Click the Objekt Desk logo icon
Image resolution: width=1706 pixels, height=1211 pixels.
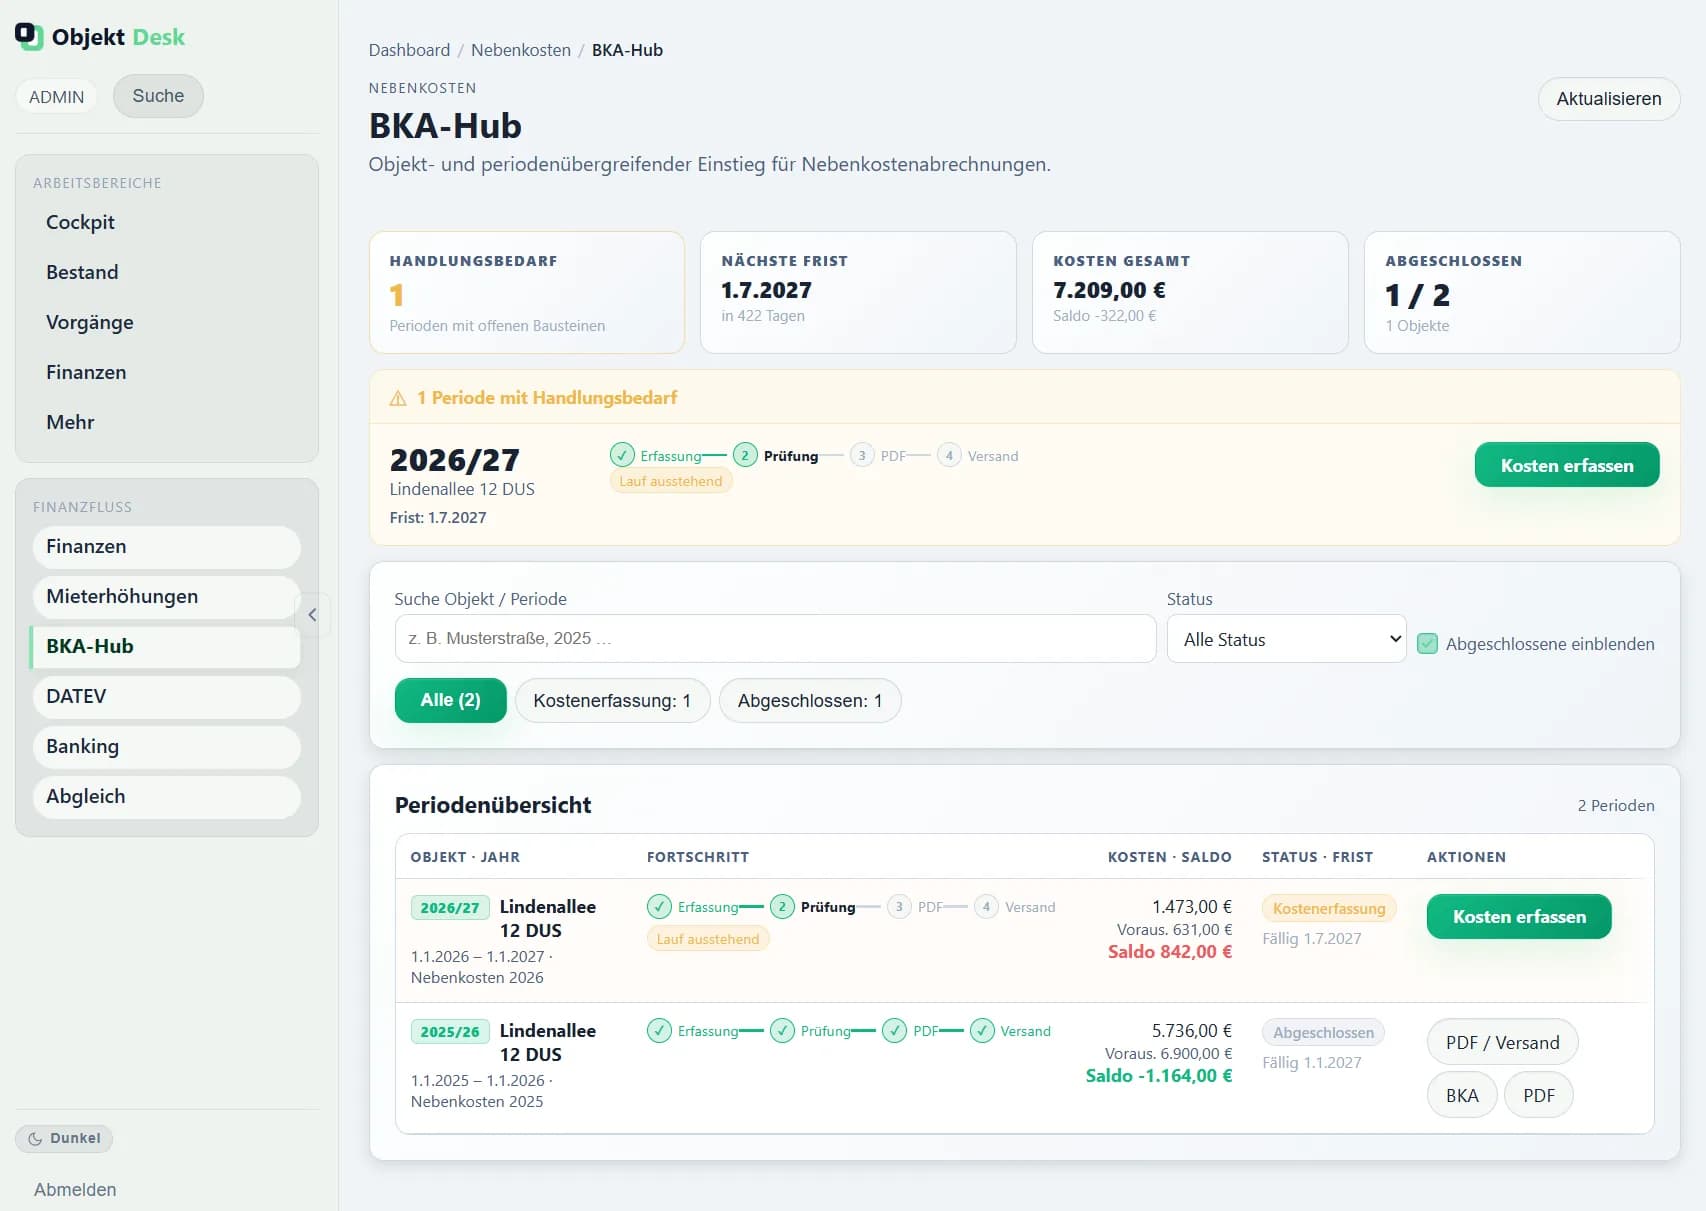pyautogui.click(x=29, y=36)
